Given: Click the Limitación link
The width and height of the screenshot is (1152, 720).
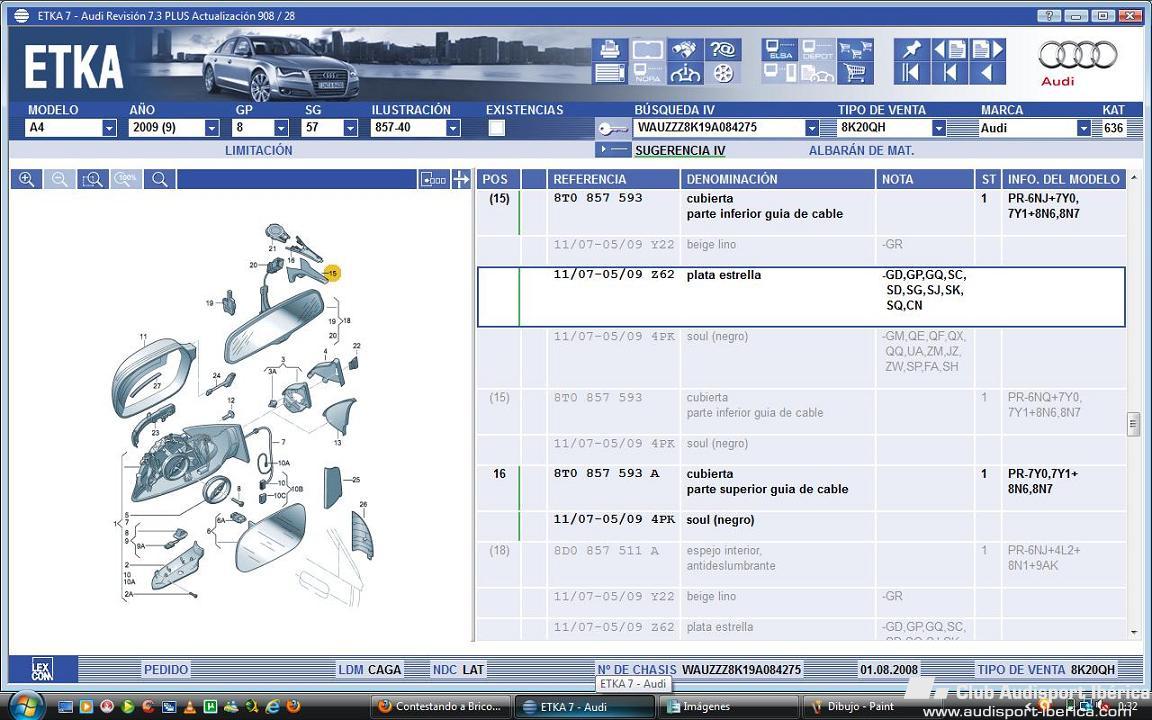Looking at the screenshot, I should tap(259, 150).
